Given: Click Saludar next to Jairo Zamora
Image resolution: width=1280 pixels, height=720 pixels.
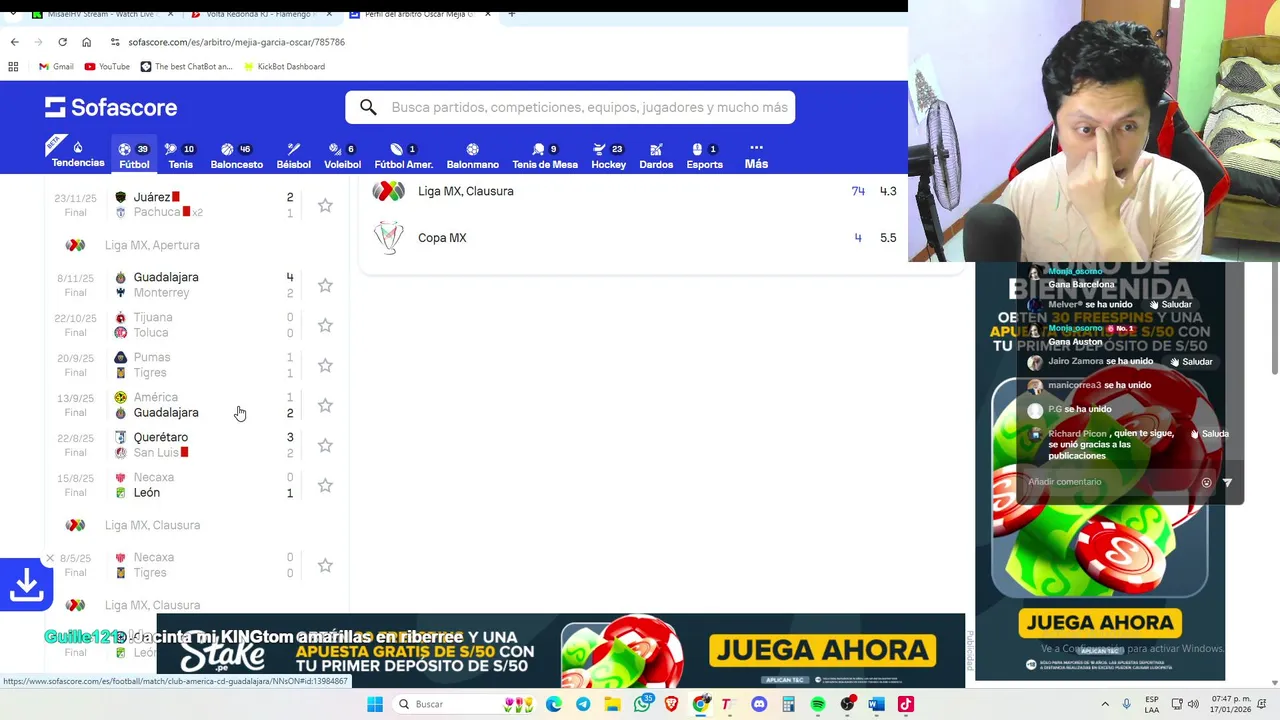Looking at the screenshot, I should coord(1191,361).
